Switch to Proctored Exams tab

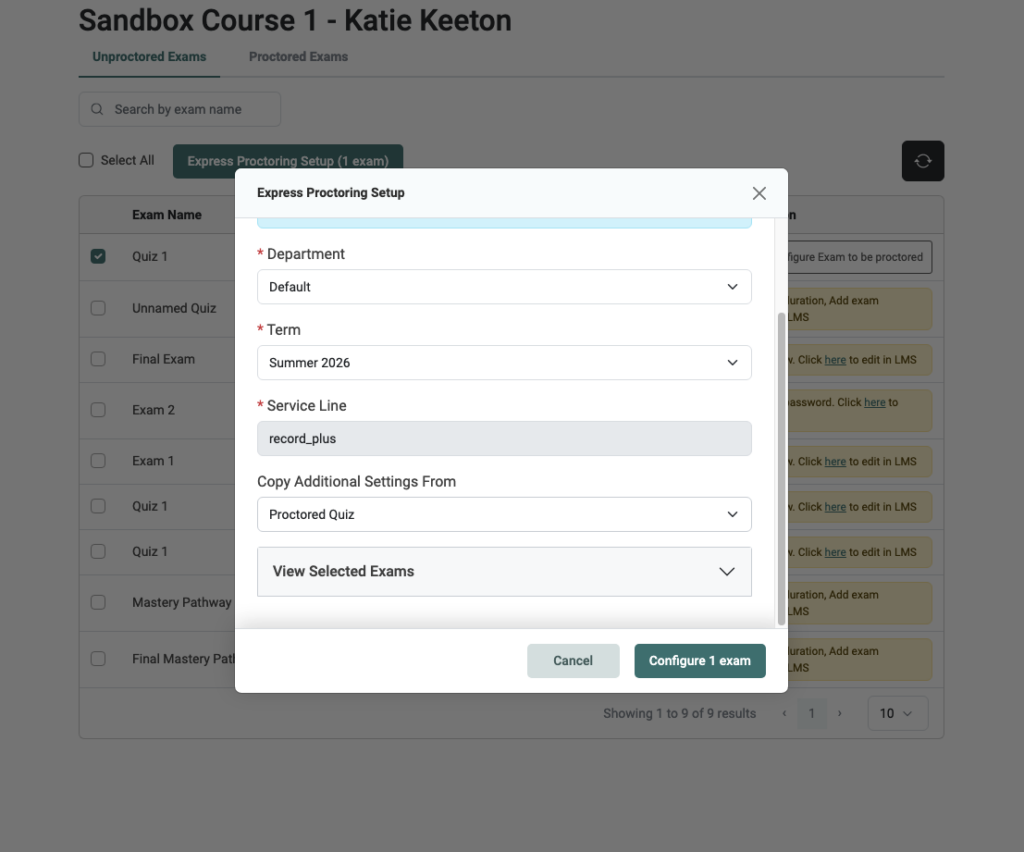point(298,57)
